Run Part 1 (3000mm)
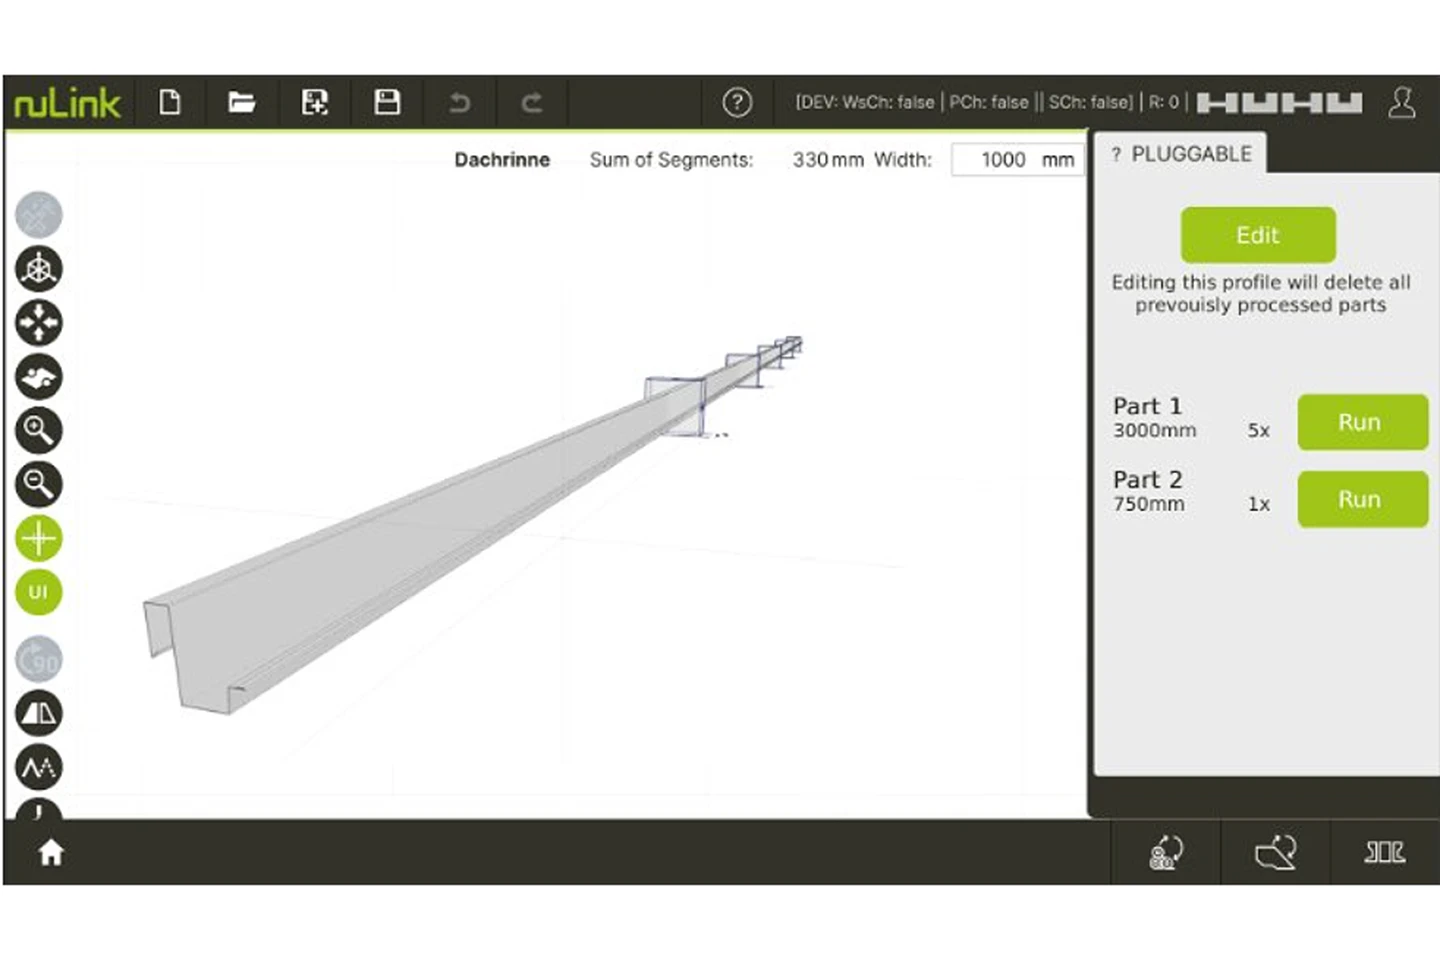Screen dimensions: 1440x960 point(1361,422)
